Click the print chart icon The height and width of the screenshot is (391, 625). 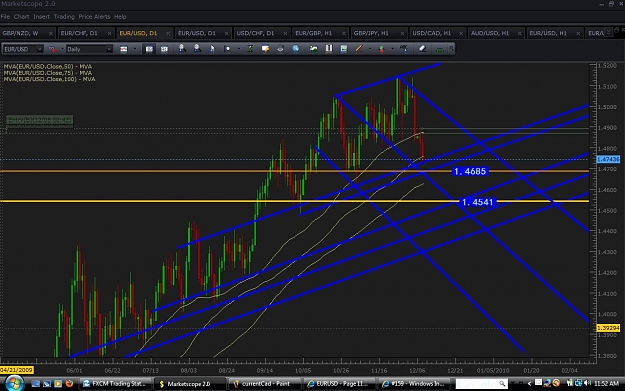[x=280, y=49]
